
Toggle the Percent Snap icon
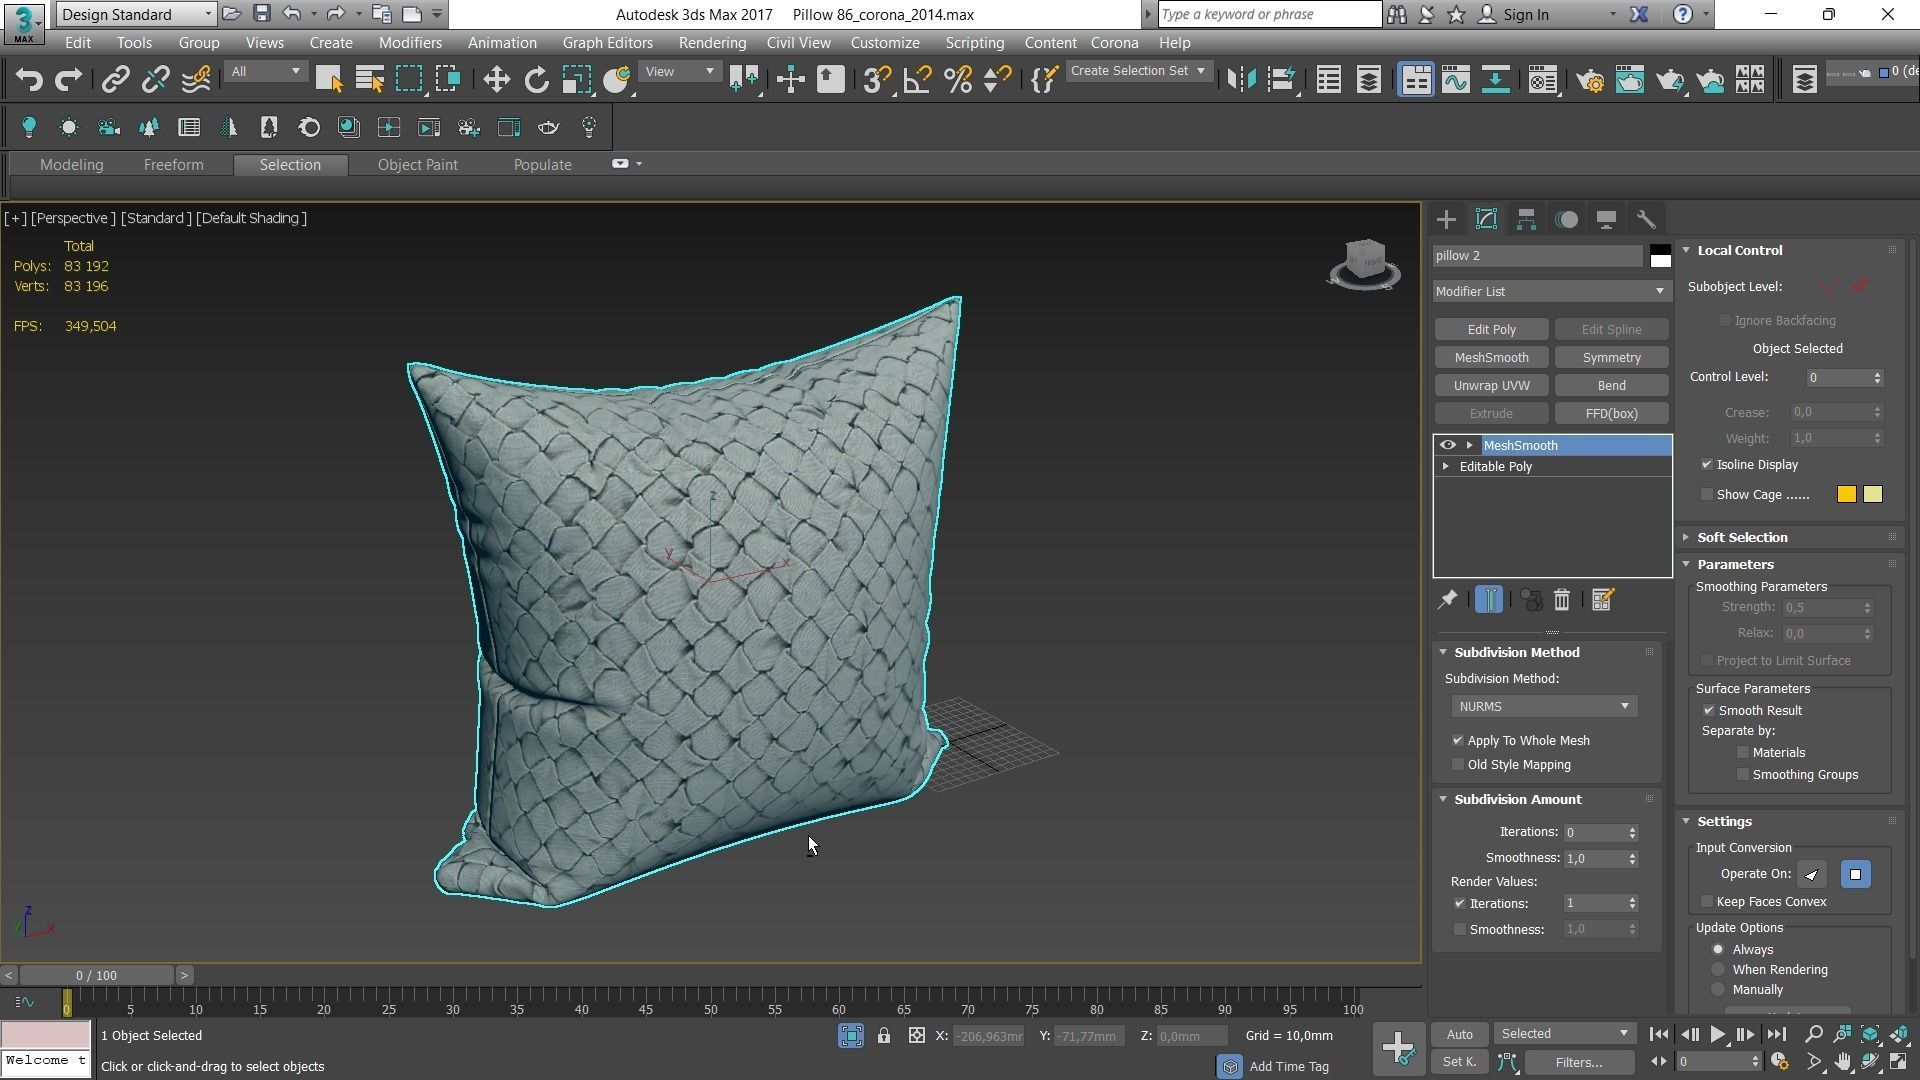click(x=957, y=80)
